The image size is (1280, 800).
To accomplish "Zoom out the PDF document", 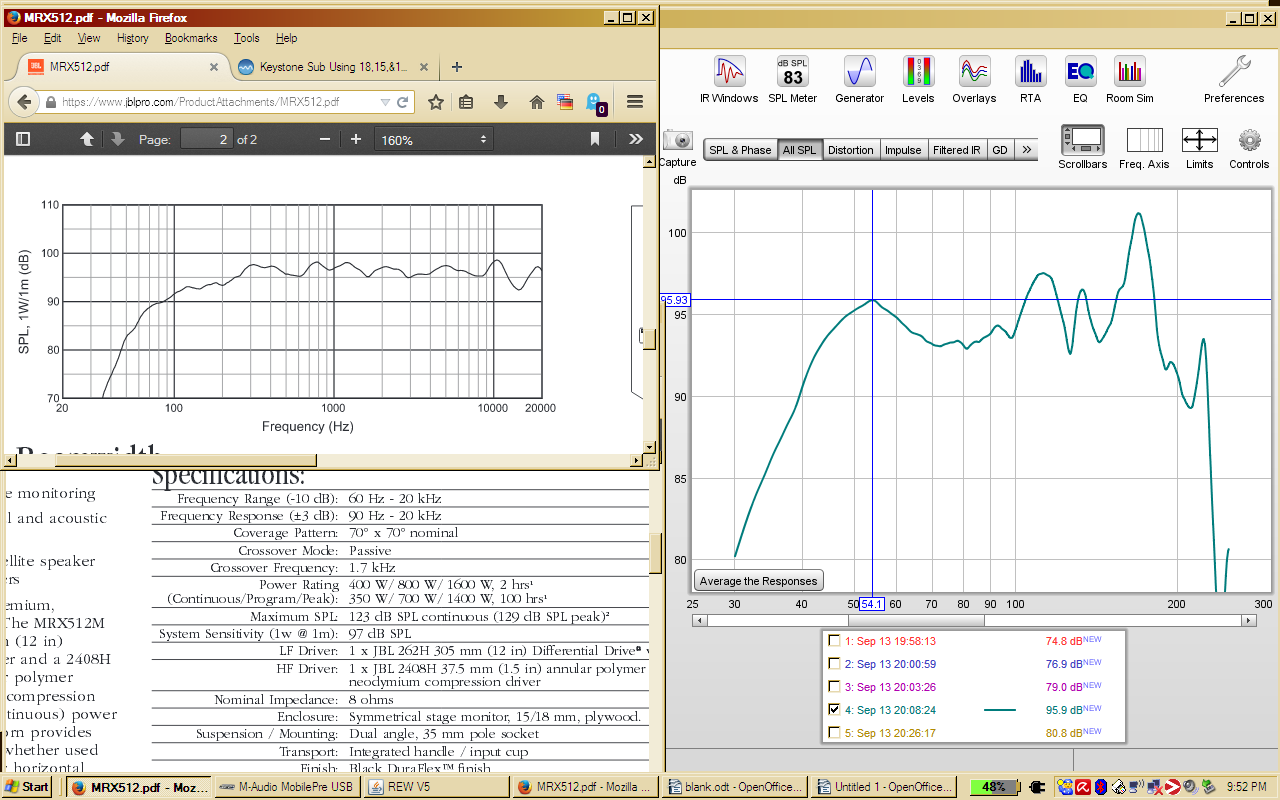I will tap(324, 140).
